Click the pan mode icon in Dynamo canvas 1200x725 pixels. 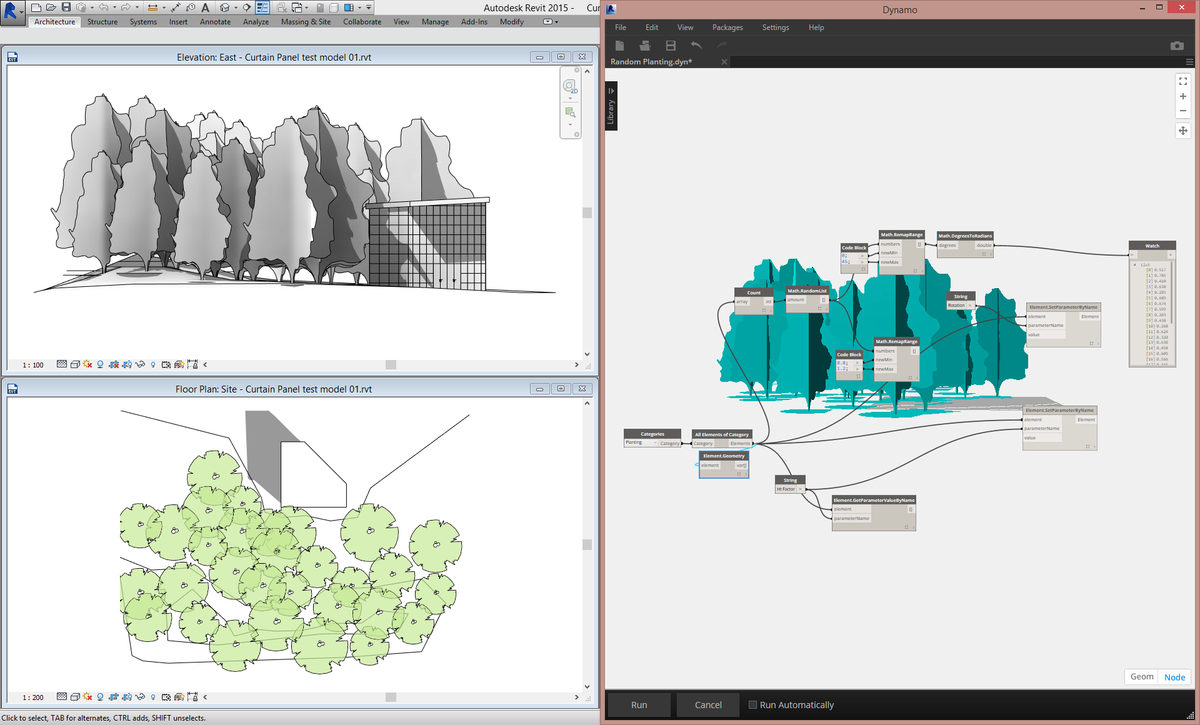tap(1183, 131)
